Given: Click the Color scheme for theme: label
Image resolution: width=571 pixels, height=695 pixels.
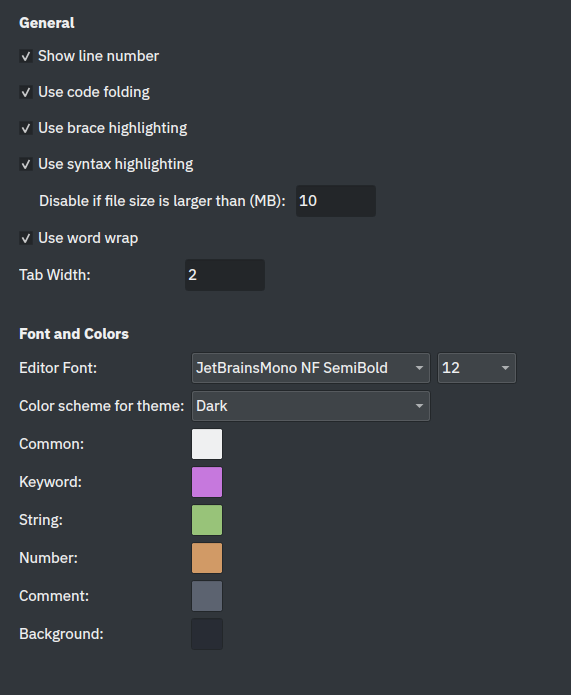Looking at the screenshot, I should click(102, 406).
